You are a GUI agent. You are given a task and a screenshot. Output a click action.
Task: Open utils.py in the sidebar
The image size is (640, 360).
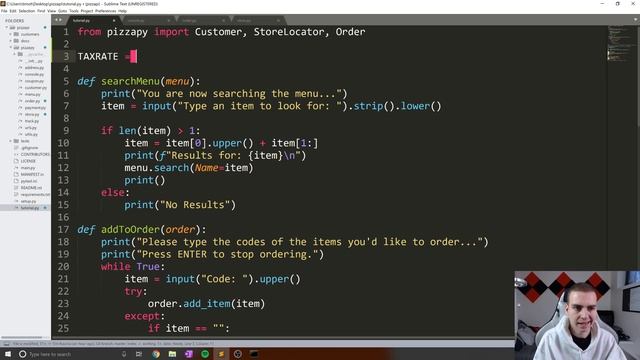[x=32, y=134]
